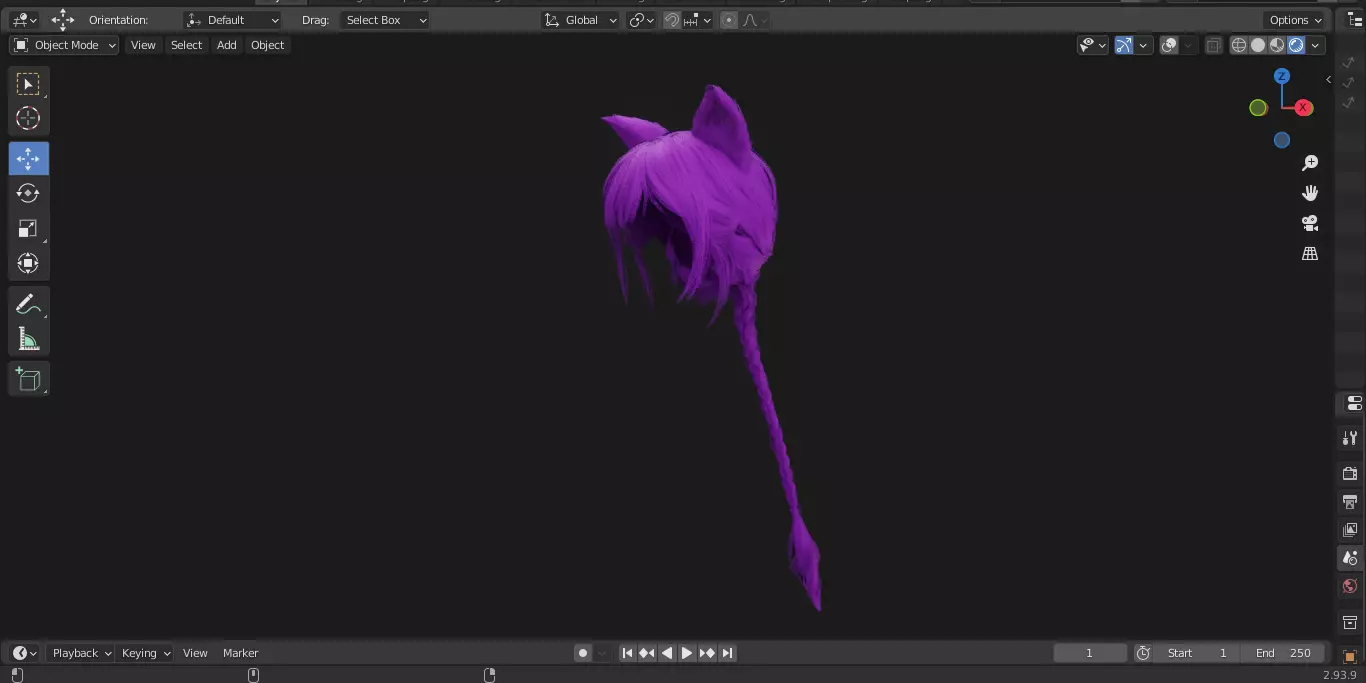This screenshot has width=1366, height=683.
Task: Open the Object menu
Action: tap(267, 45)
